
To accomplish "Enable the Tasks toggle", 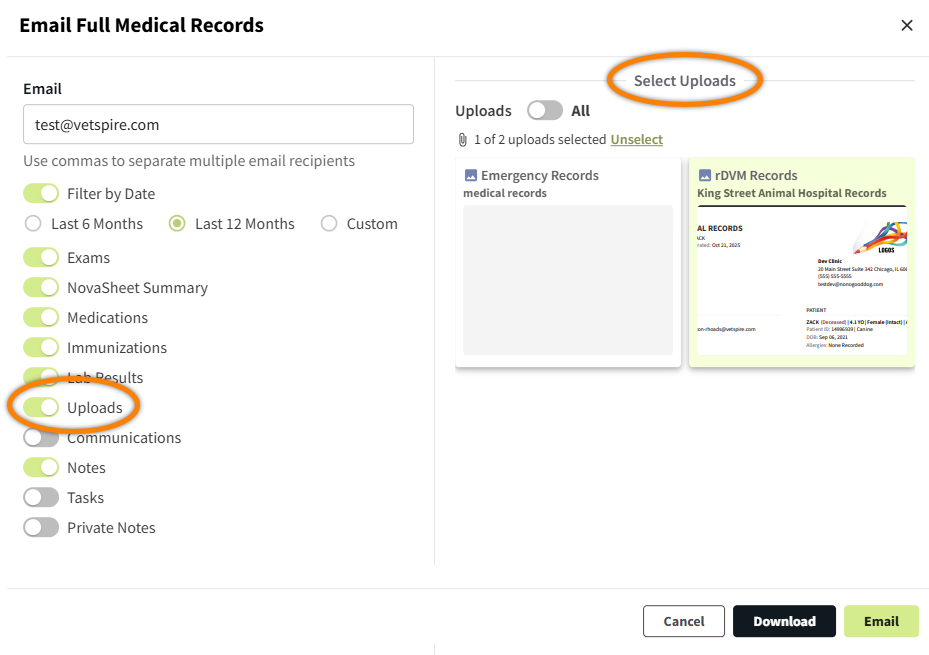I will (41, 498).
